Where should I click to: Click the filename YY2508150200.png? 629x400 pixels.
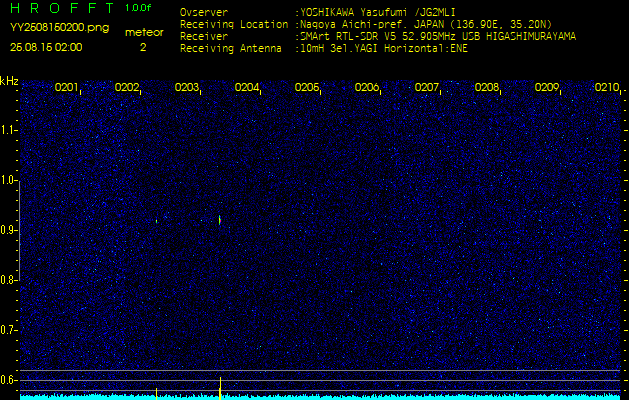click(59, 28)
